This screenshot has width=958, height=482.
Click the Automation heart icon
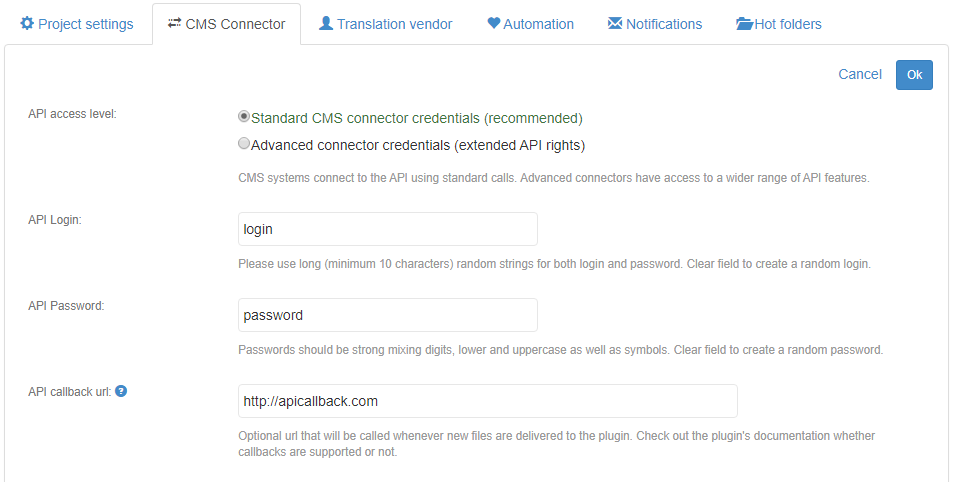pyautogui.click(x=494, y=23)
